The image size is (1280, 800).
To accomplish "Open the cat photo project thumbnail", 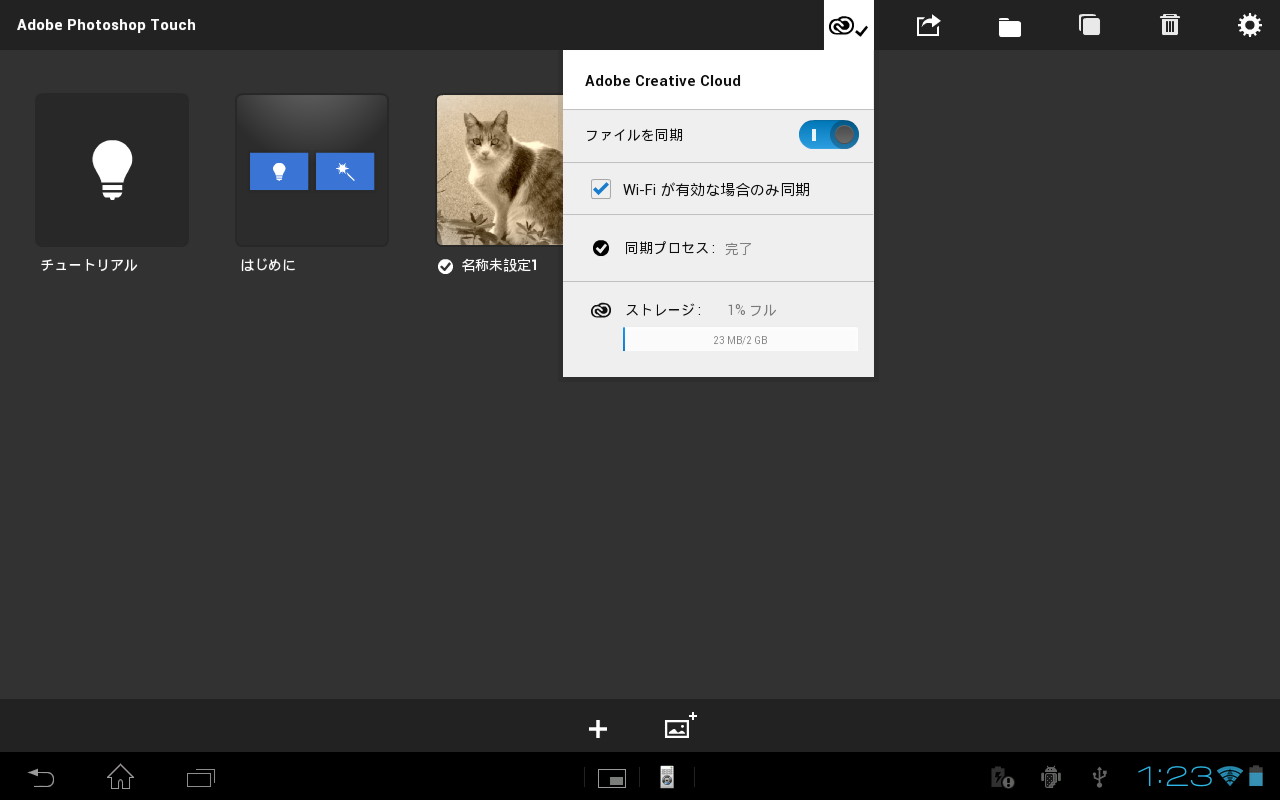I will pos(500,170).
